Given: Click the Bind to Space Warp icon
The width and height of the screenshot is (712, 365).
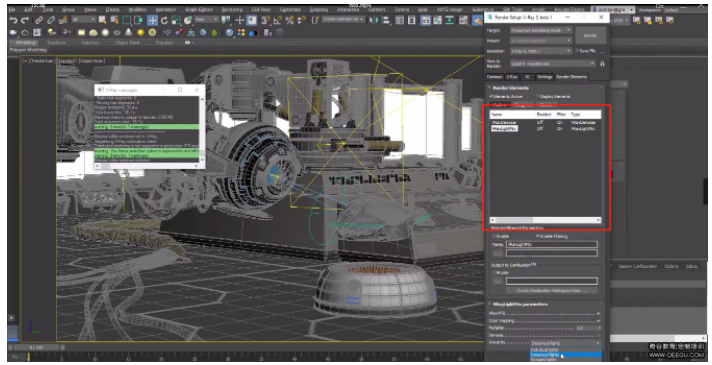Looking at the screenshot, I should 63,20.
